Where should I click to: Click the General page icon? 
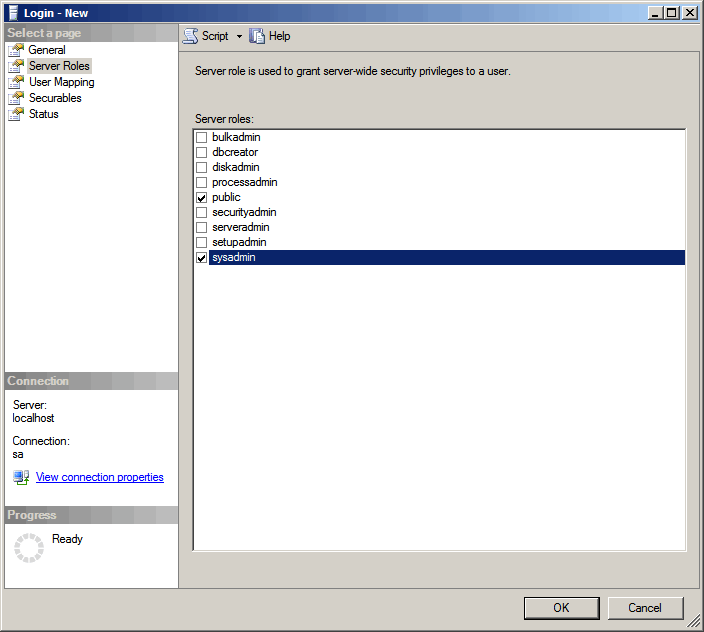[16, 50]
